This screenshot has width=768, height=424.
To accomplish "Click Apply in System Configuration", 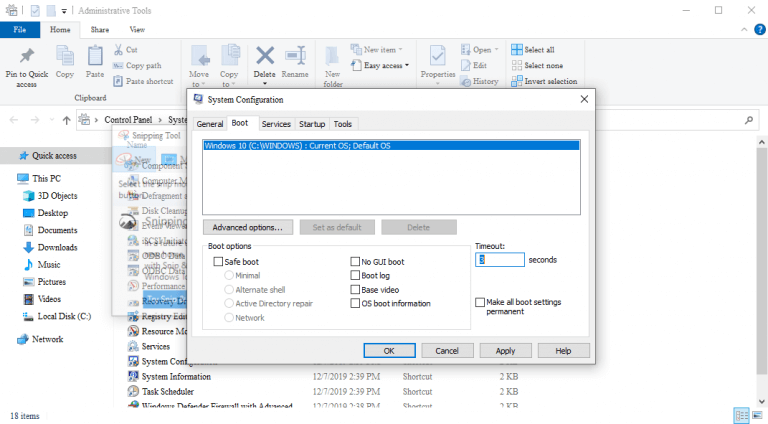I will 505,351.
